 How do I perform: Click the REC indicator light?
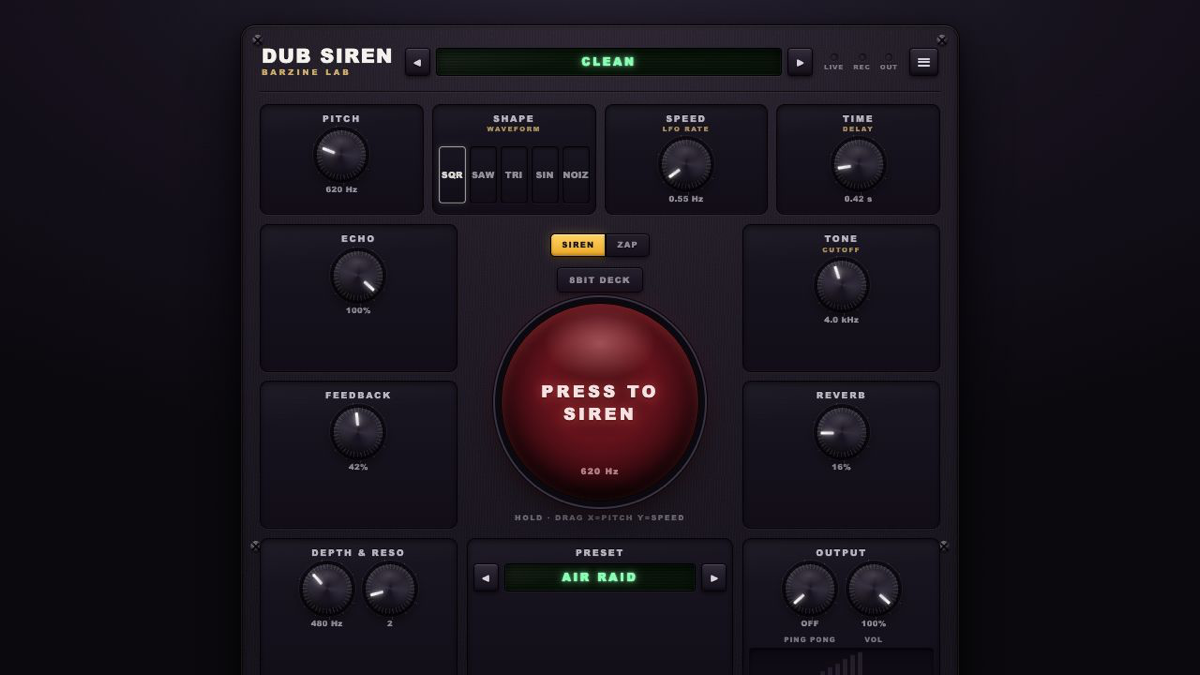tap(861, 57)
